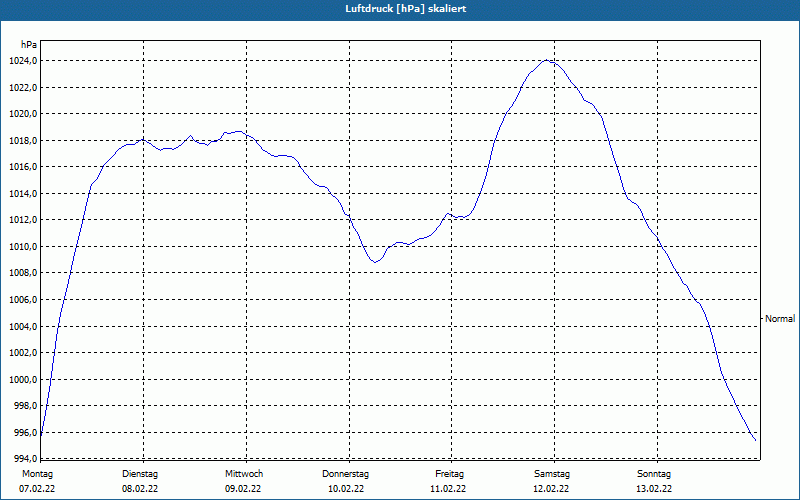Click the Samstag day label
Image resolution: width=800 pixels, height=500 pixels.
pos(552,474)
